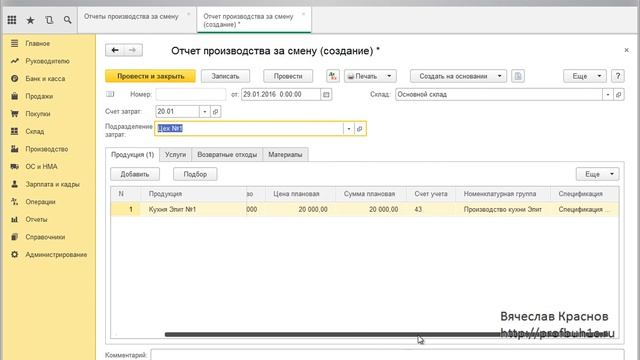
Task: Close the Отчеты производства за смену tab
Action: coord(189,14)
